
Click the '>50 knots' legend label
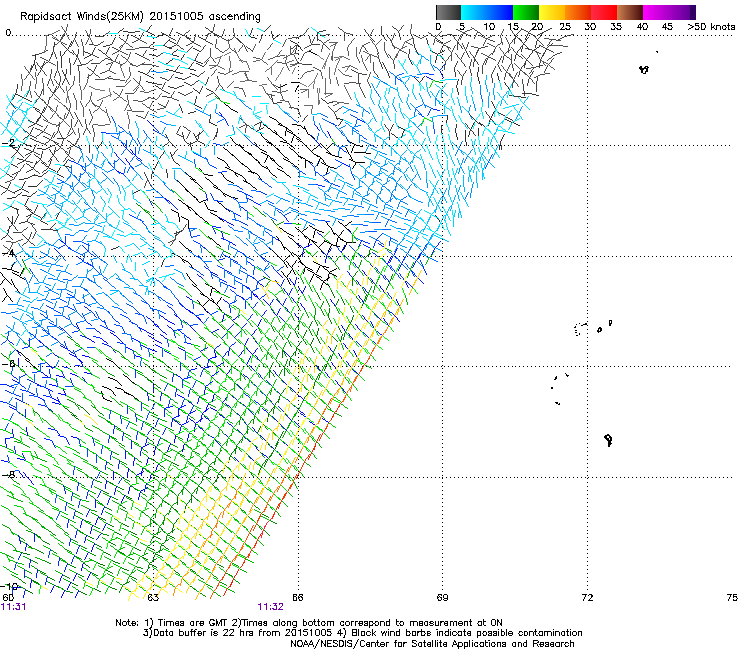(x=711, y=27)
